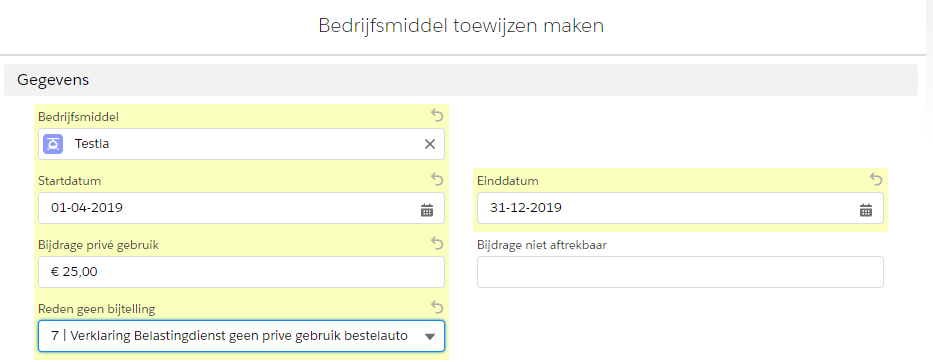
Task: Click the 'Bijdrage niet aftrekbaar' label
Action: (x=541, y=245)
